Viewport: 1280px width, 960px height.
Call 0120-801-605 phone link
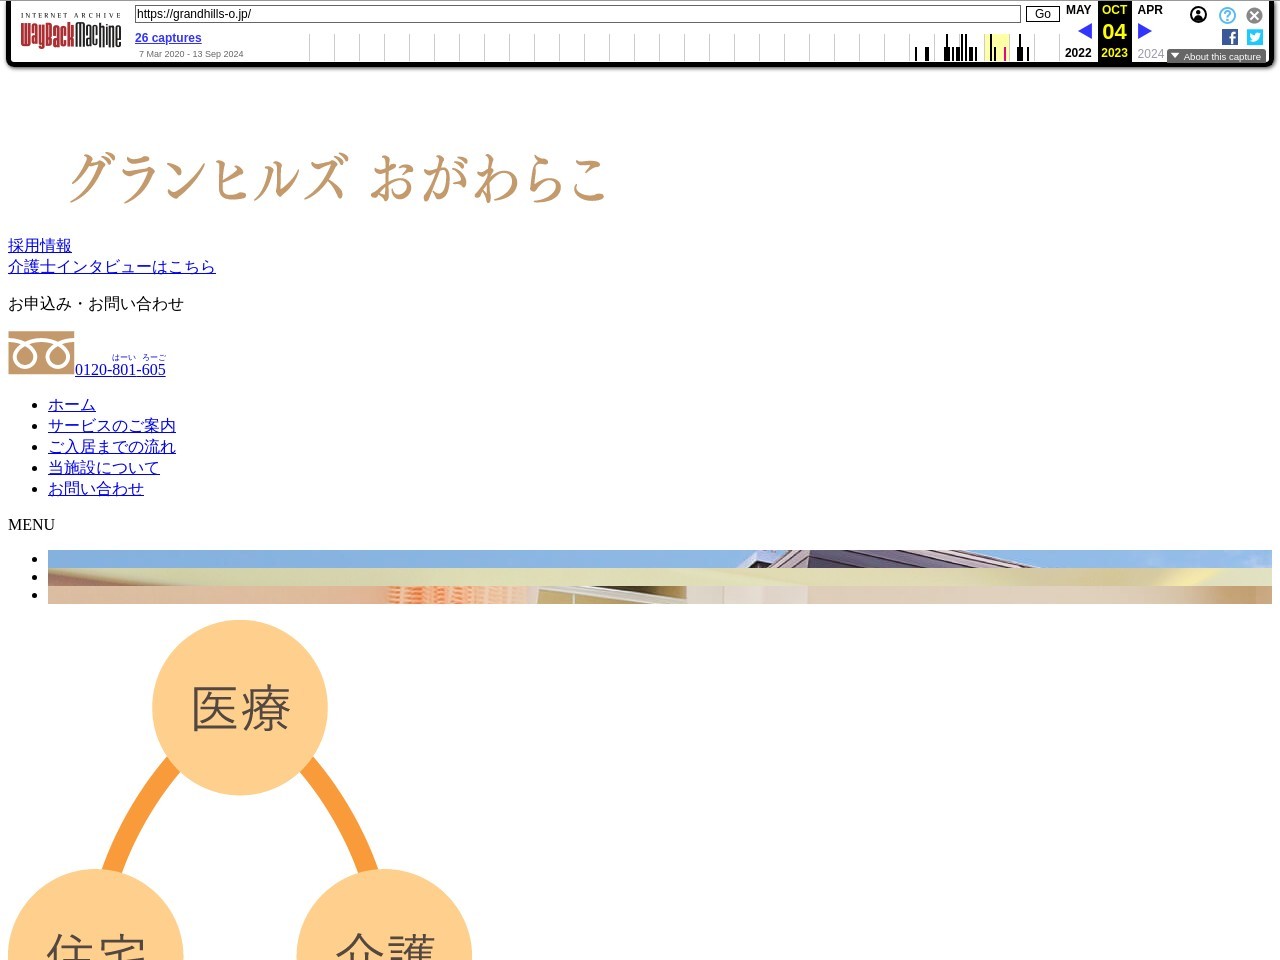(120, 369)
